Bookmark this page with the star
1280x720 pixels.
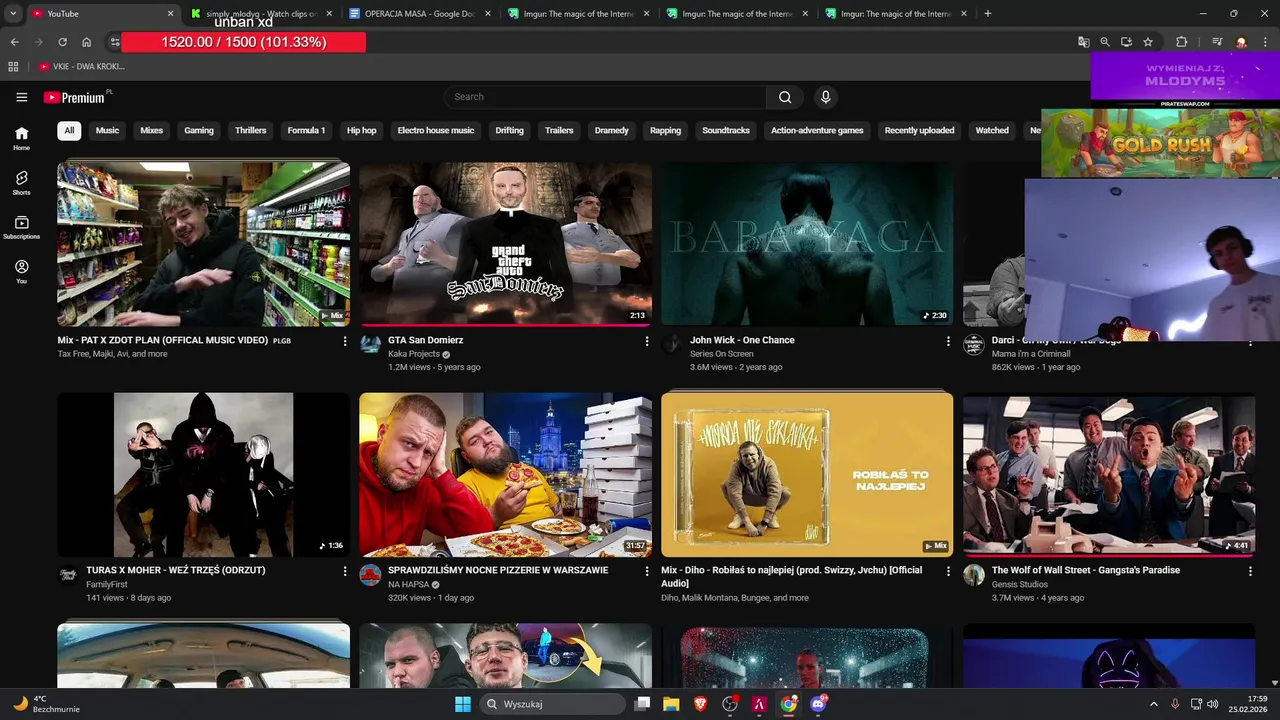(x=1148, y=42)
